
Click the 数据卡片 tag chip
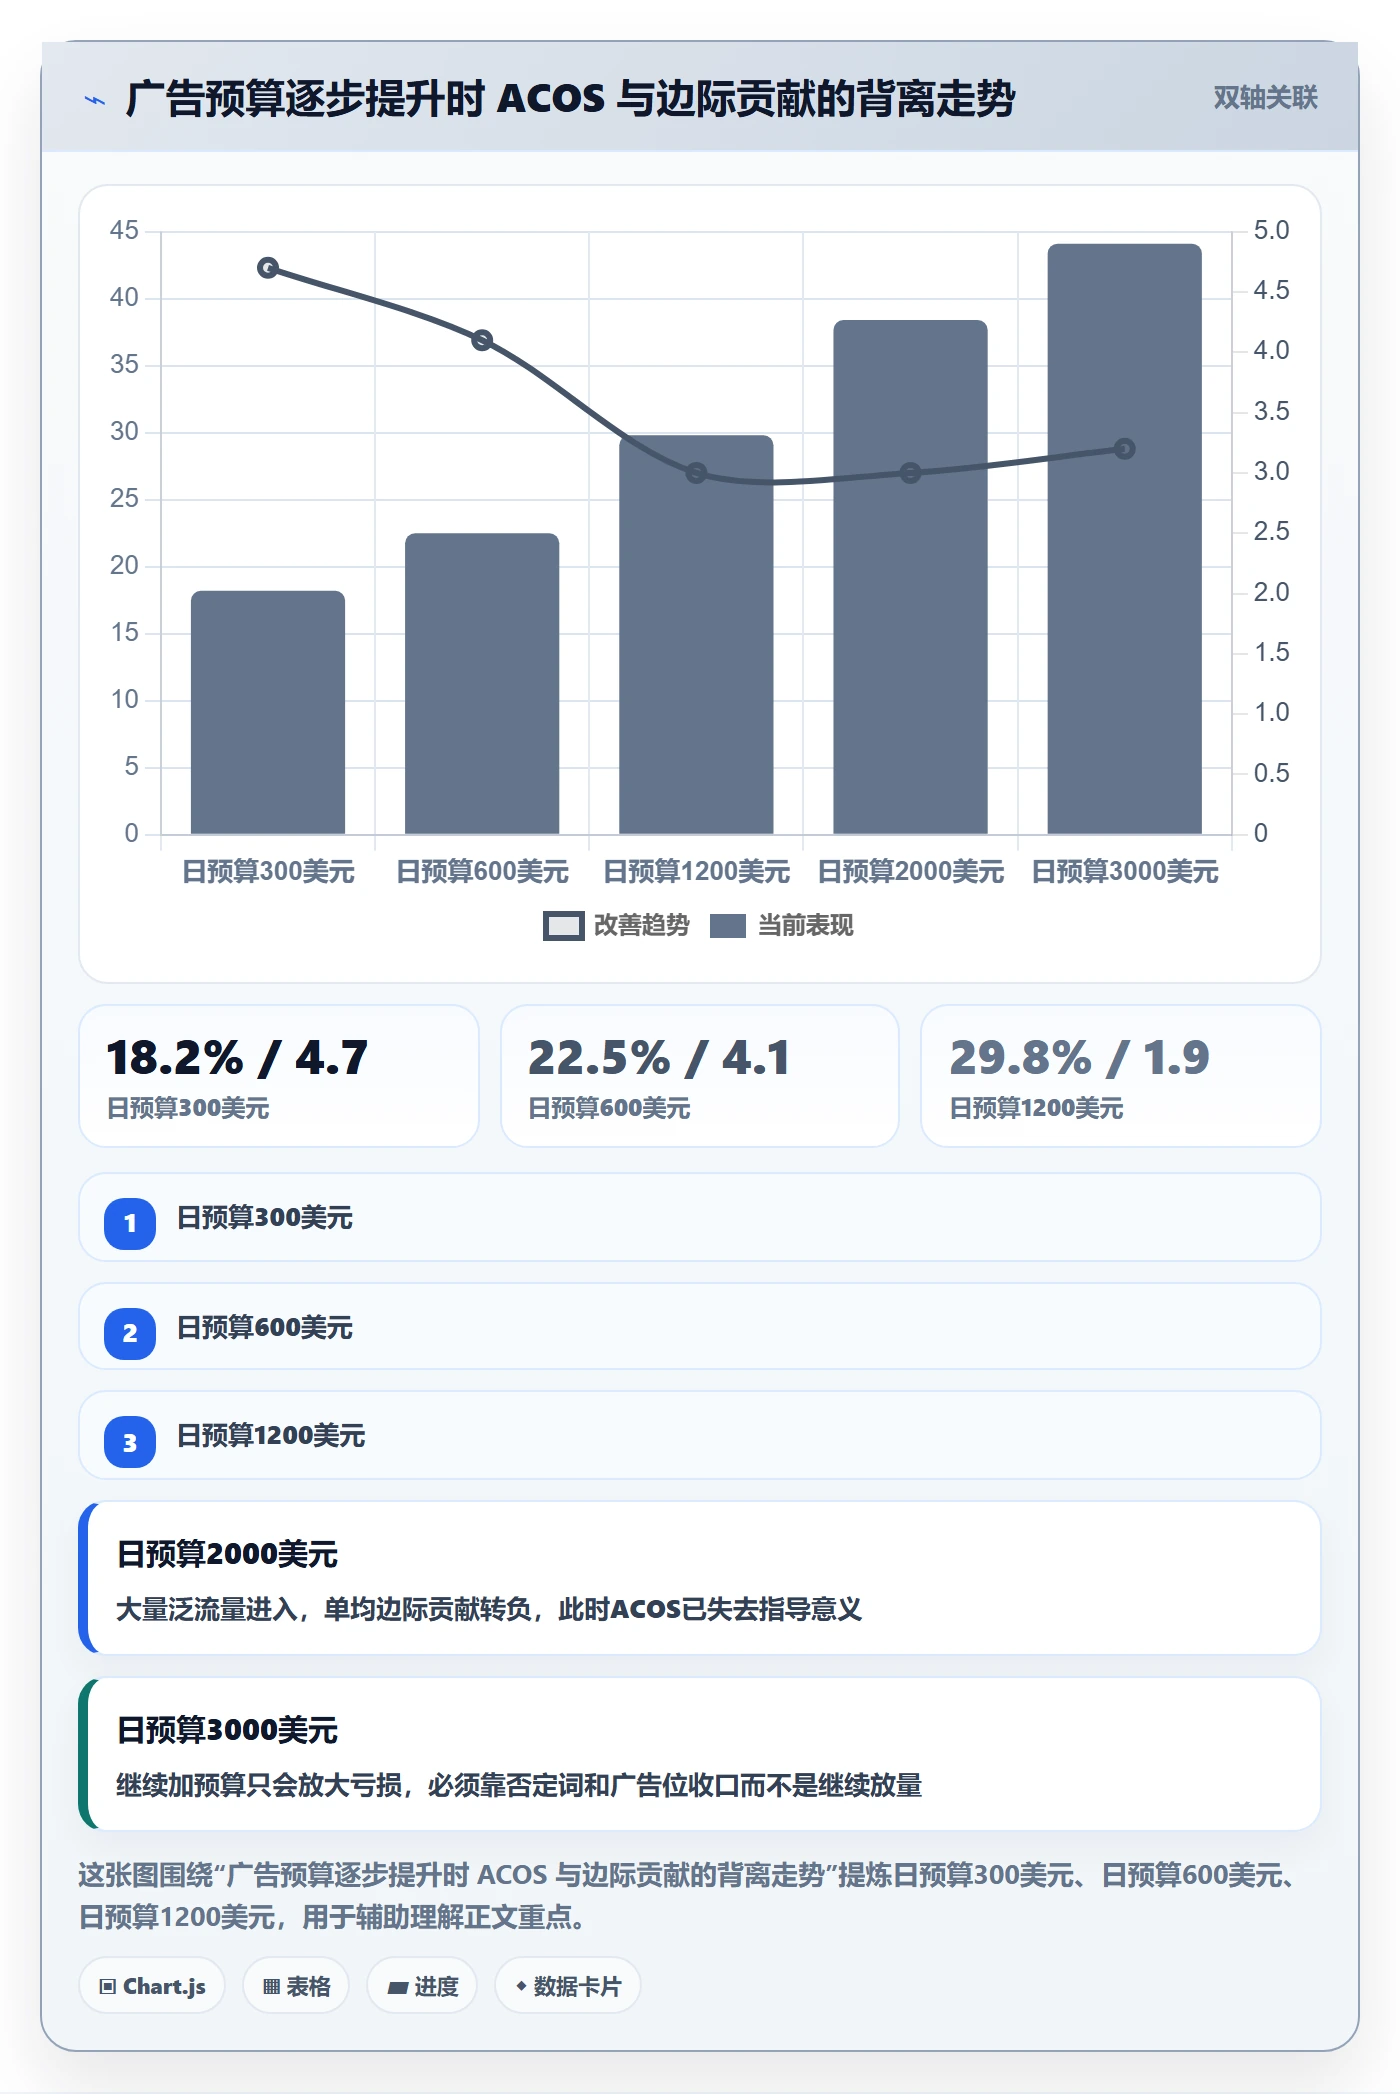coord(568,1986)
